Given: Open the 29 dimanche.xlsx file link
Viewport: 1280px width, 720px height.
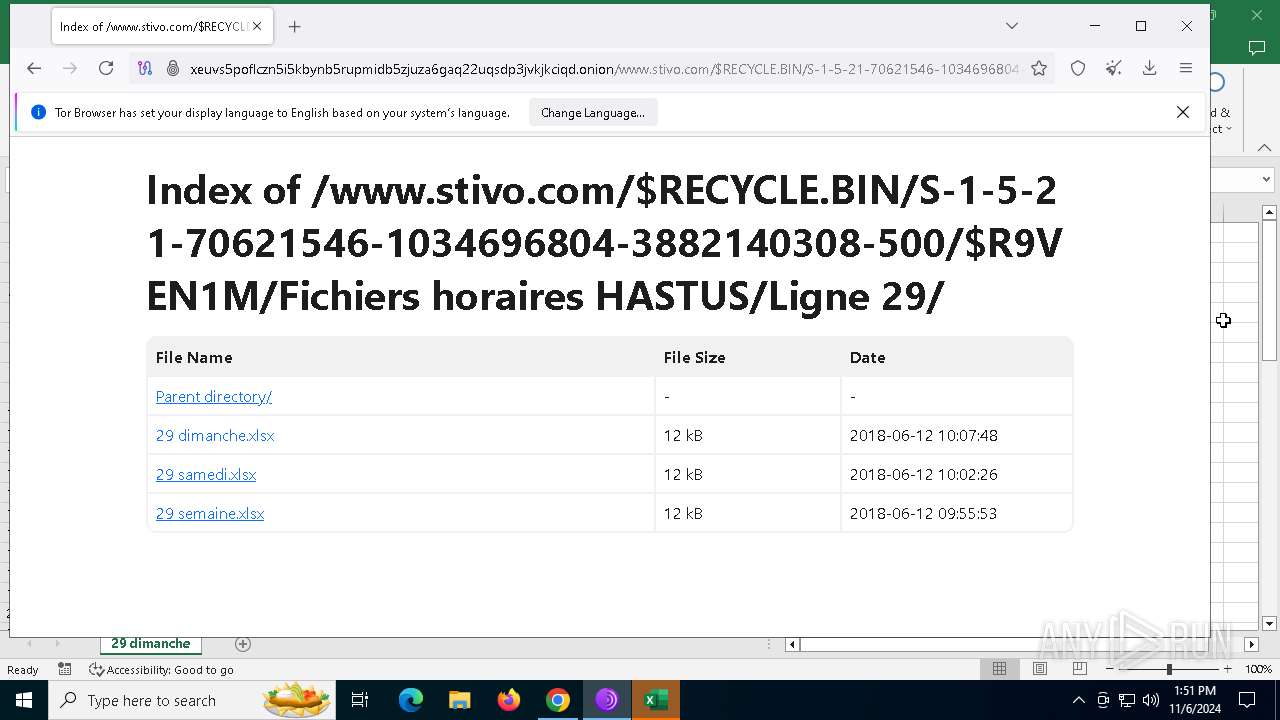Looking at the screenshot, I should click(215, 436).
